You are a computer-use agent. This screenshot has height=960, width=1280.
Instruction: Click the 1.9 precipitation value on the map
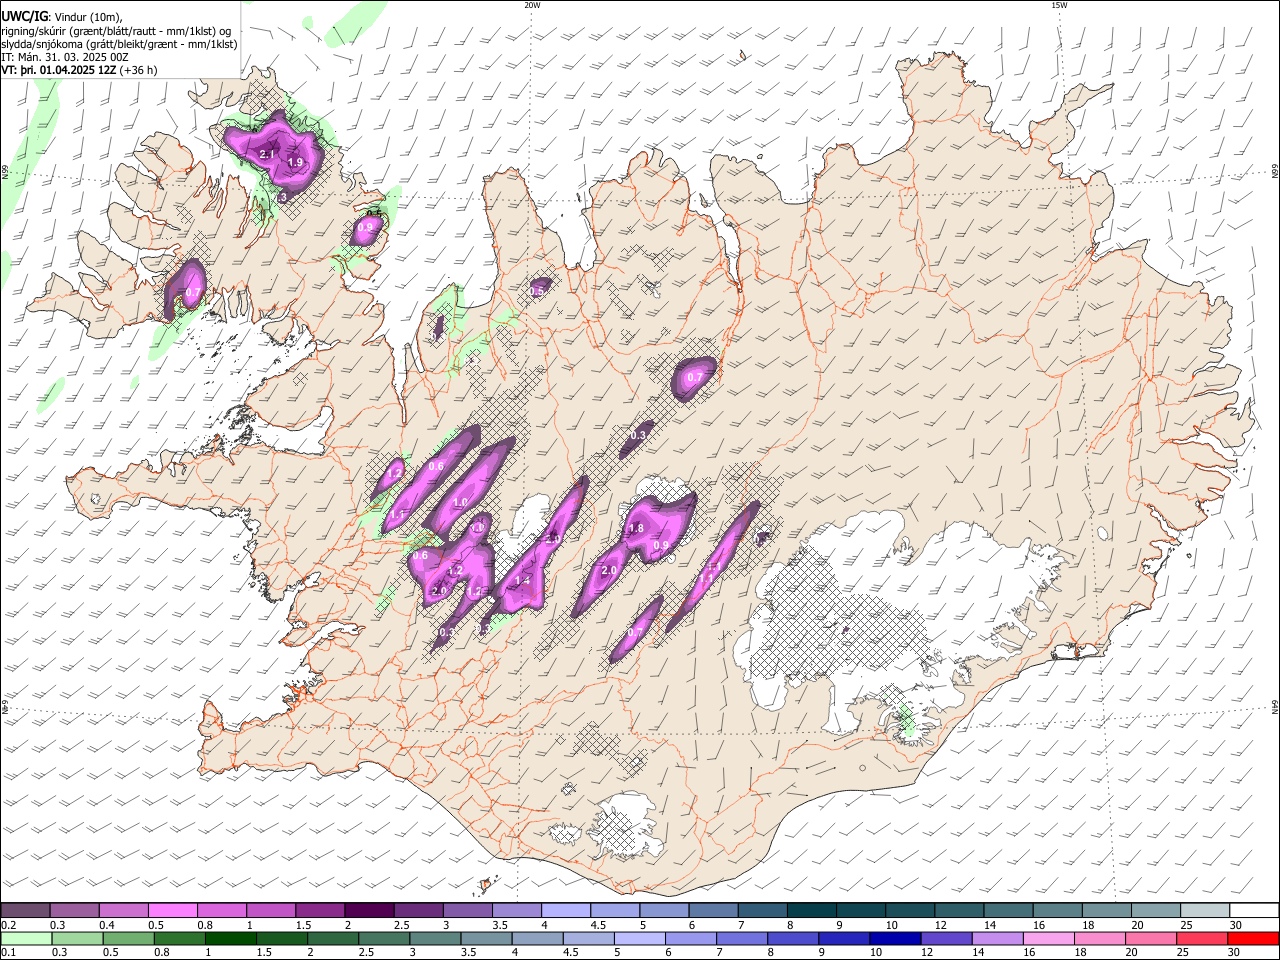point(295,163)
